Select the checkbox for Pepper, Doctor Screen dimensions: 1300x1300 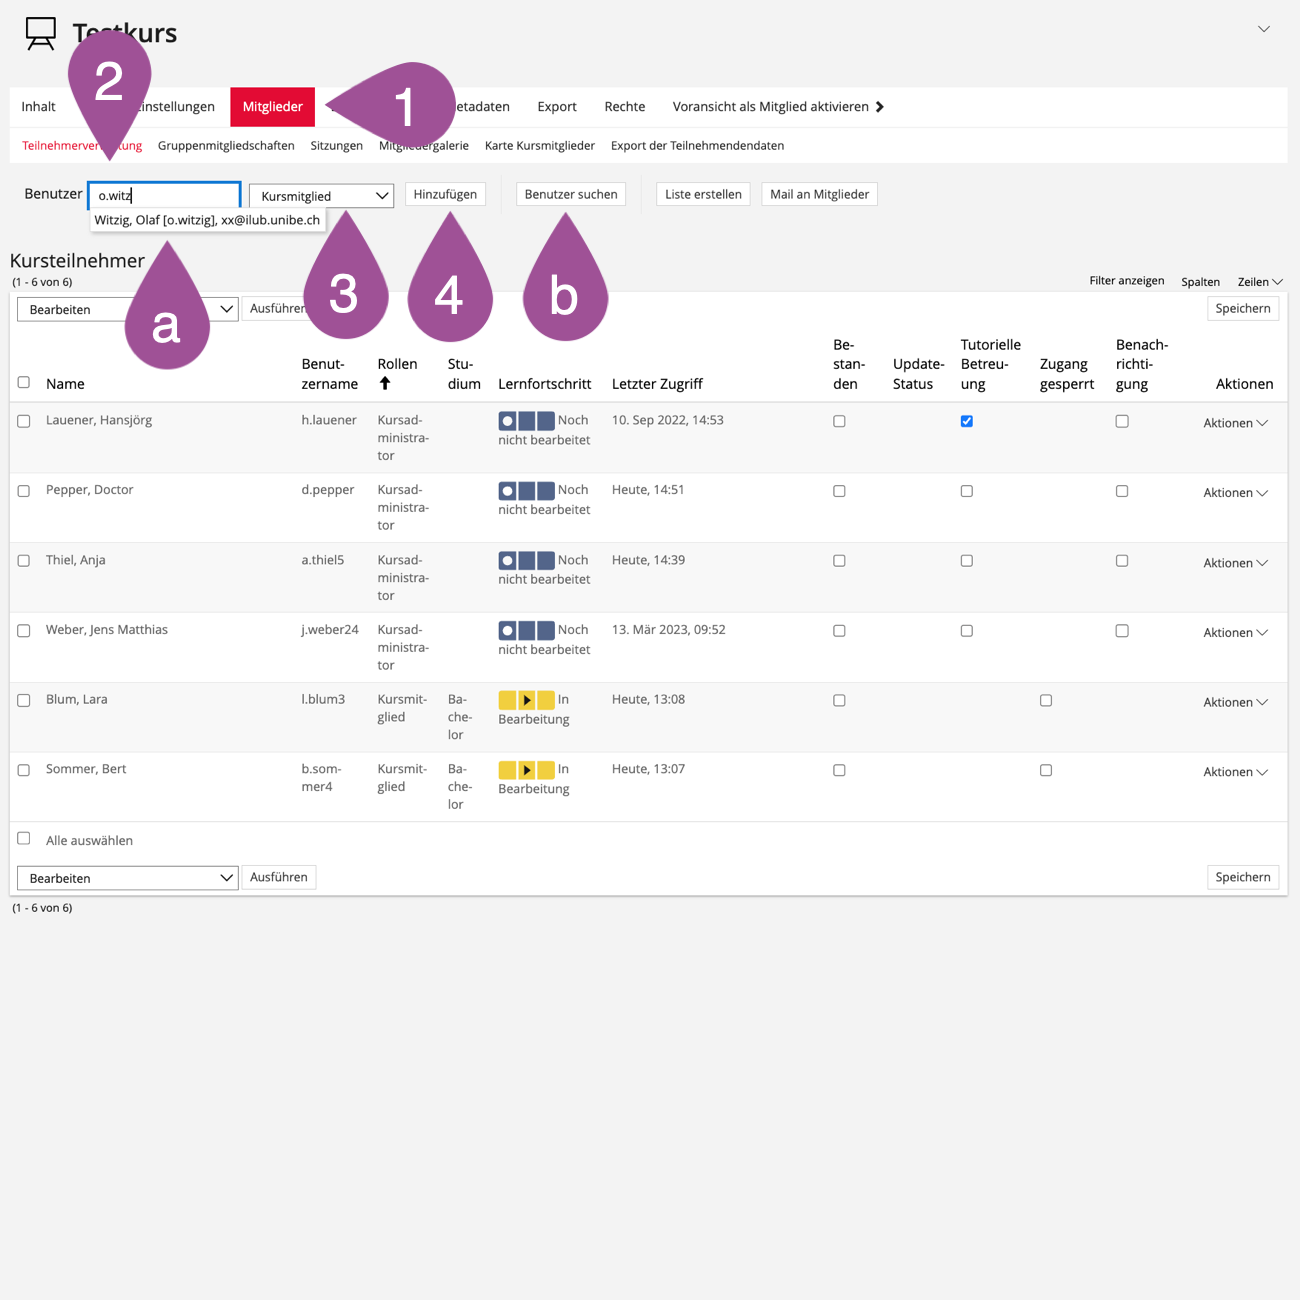pyautogui.click(x=24, y=491)
